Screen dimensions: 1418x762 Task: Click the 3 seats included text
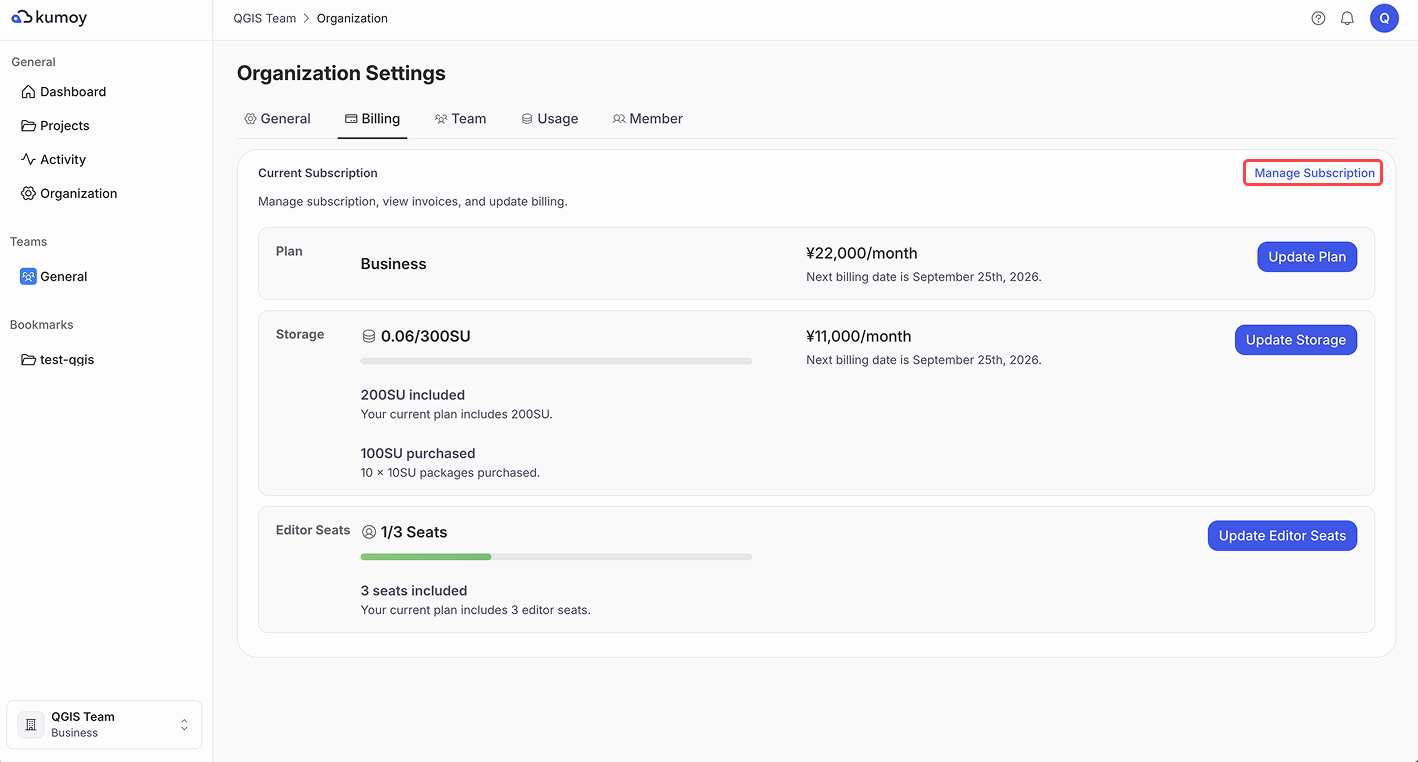point(414,591)
